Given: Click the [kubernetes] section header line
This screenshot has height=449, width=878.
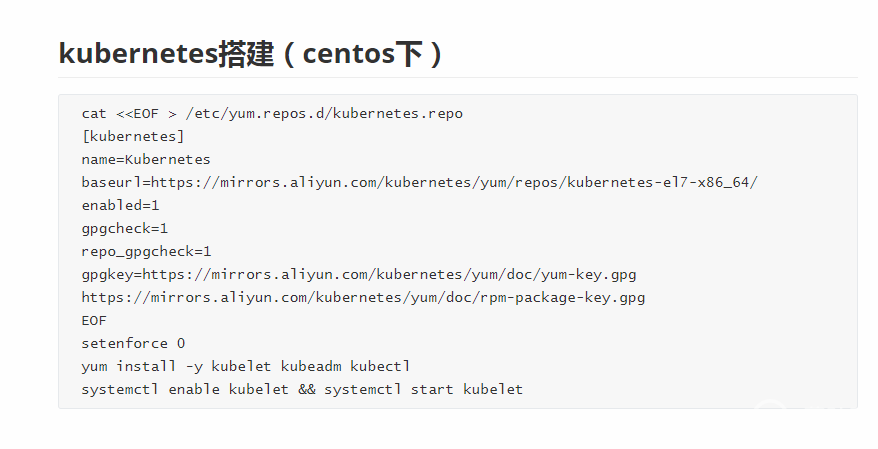Looking at the screenshot, I should tap(133, 137).
